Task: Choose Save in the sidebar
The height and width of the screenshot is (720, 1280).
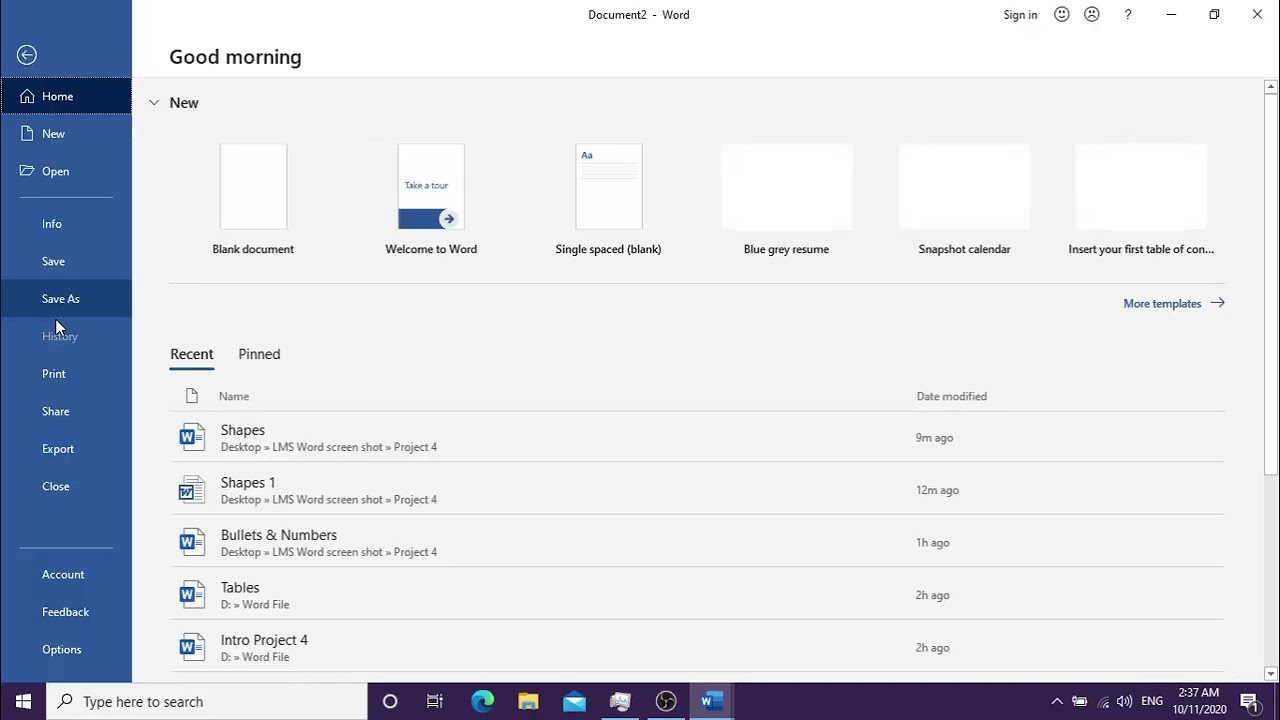Action: pos(66,261)
